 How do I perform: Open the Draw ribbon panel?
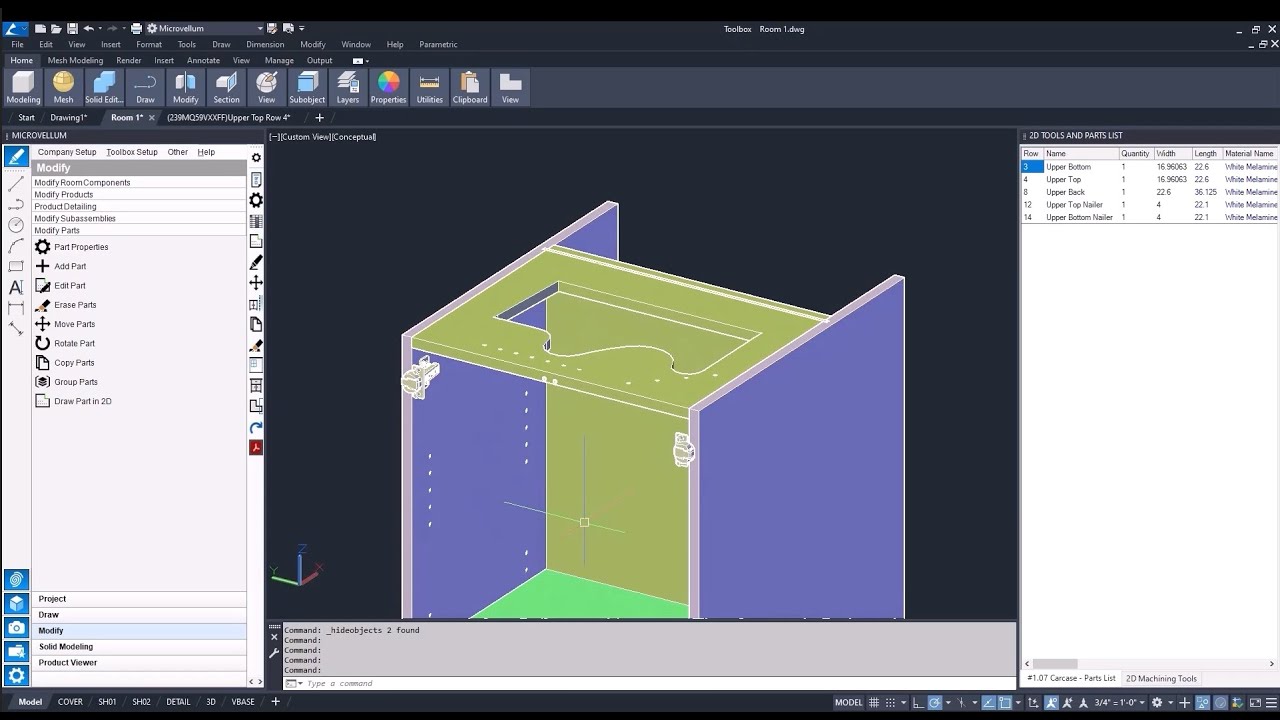click(145, 87)
